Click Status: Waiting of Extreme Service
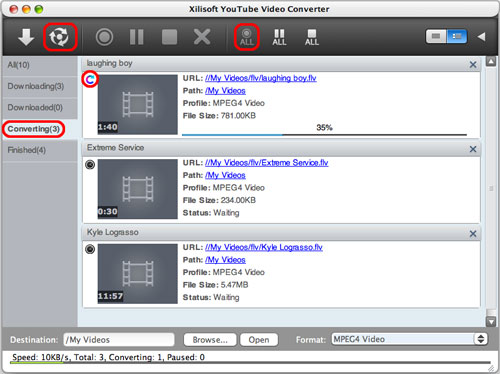Screen dimensions: 500x374 point(211,213)
